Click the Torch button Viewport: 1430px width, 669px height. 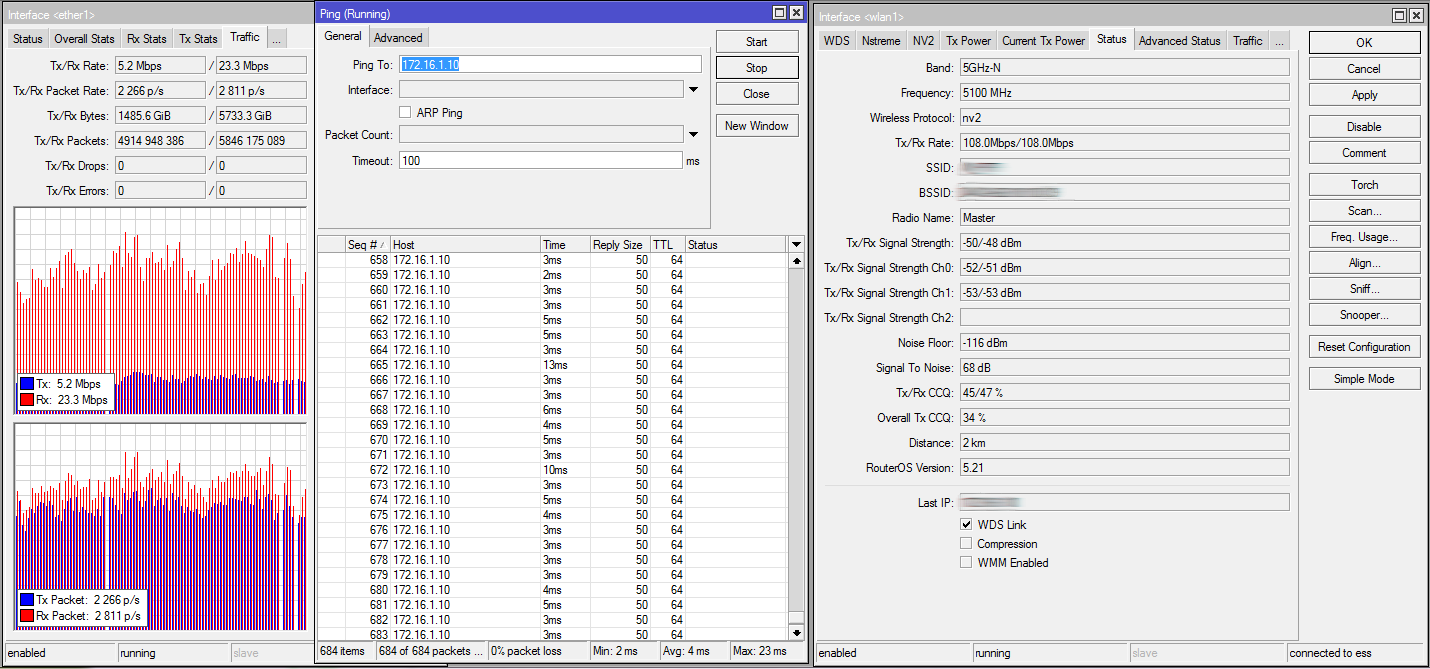(x=1364, y=185)
